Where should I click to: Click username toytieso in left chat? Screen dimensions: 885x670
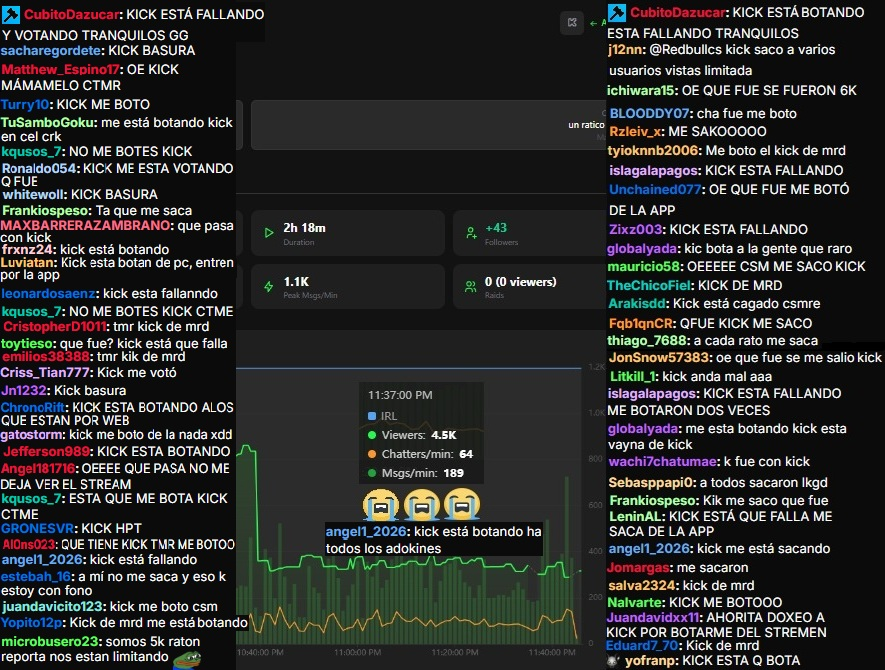27,343
